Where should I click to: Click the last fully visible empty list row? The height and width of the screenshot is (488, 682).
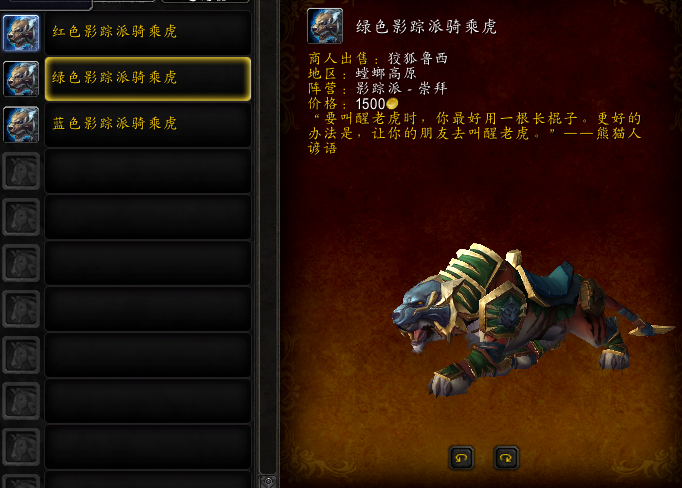tap(148, 448)
